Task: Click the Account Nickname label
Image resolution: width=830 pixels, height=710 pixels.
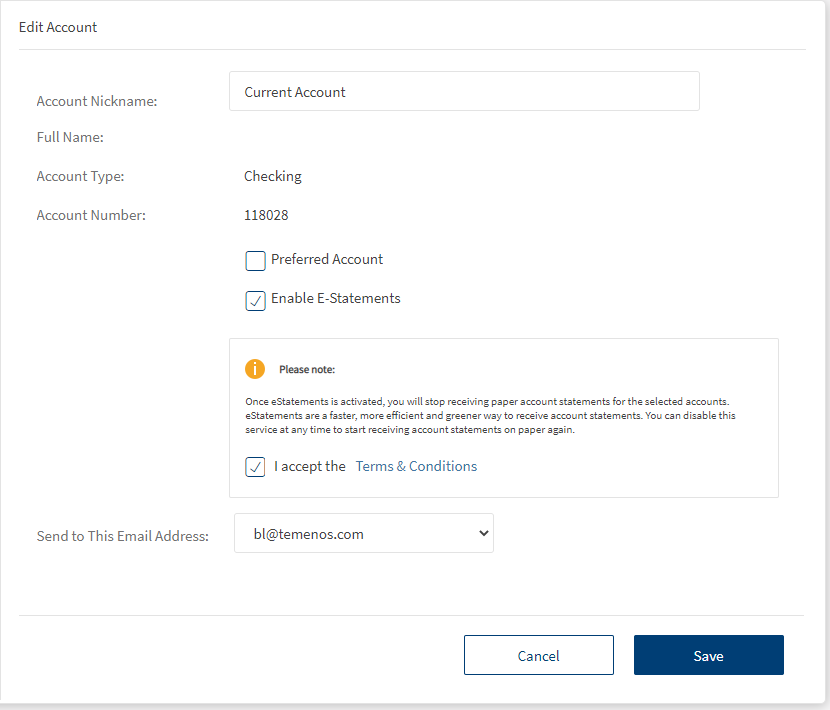Action: [97, 101]
